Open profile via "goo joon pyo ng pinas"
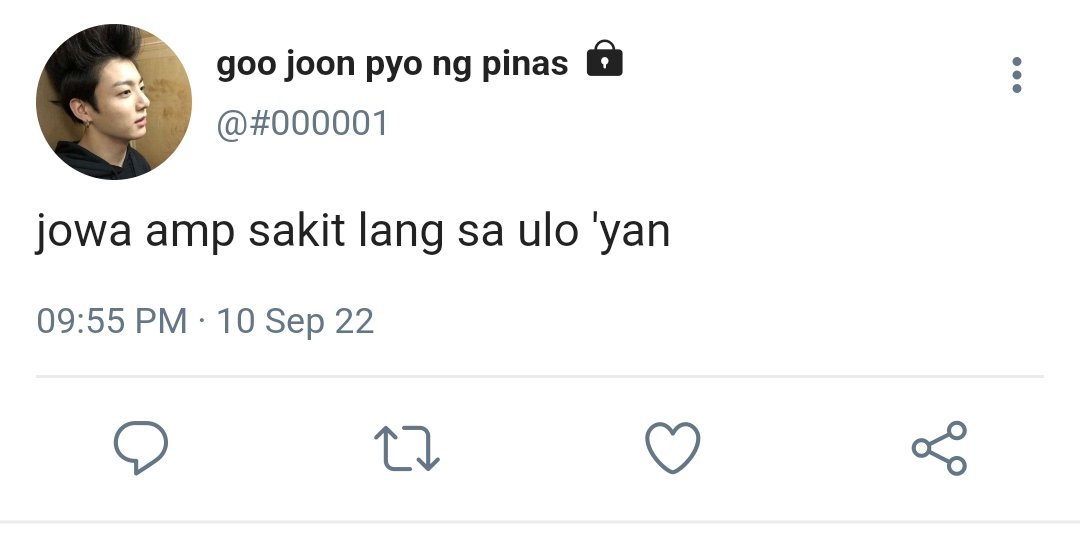The width and height of the screenshot is (1080, 540). point(392,65)
